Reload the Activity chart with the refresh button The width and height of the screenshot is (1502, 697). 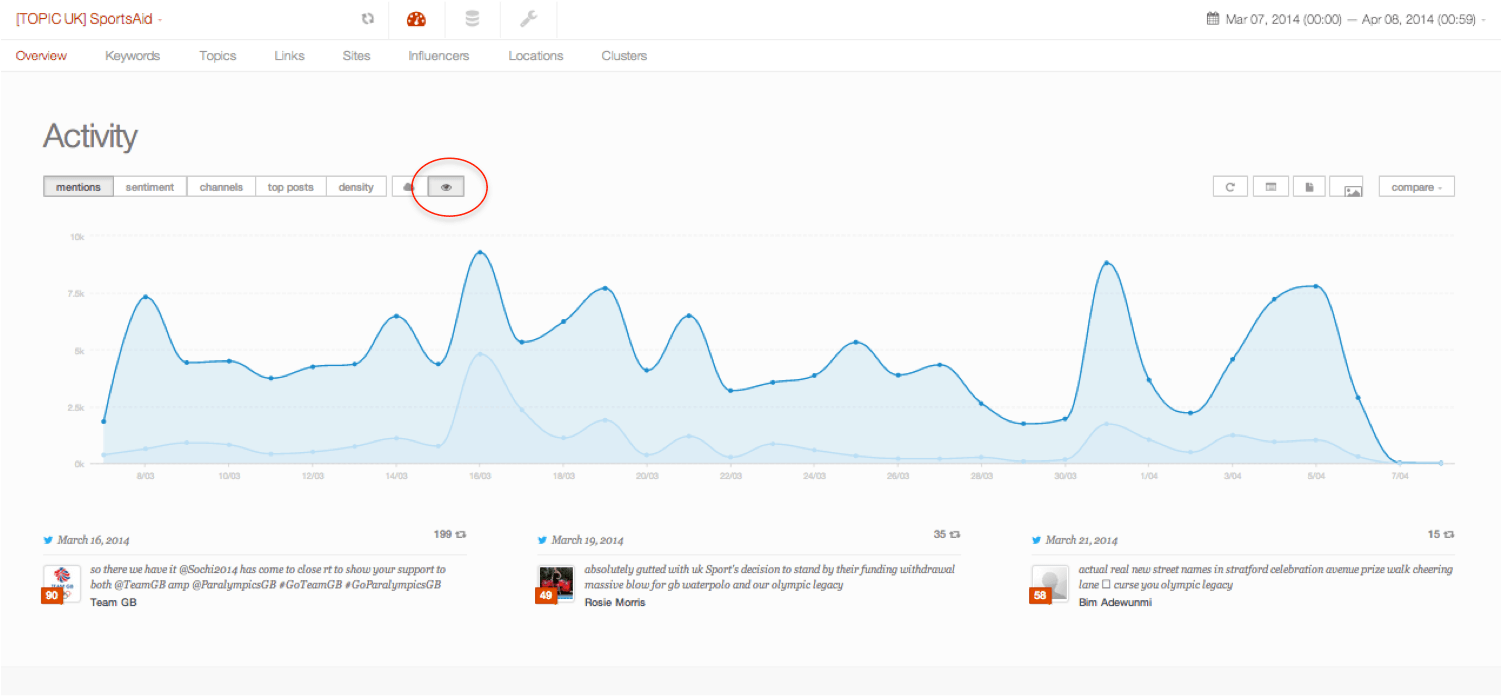tap(1230, 187)
